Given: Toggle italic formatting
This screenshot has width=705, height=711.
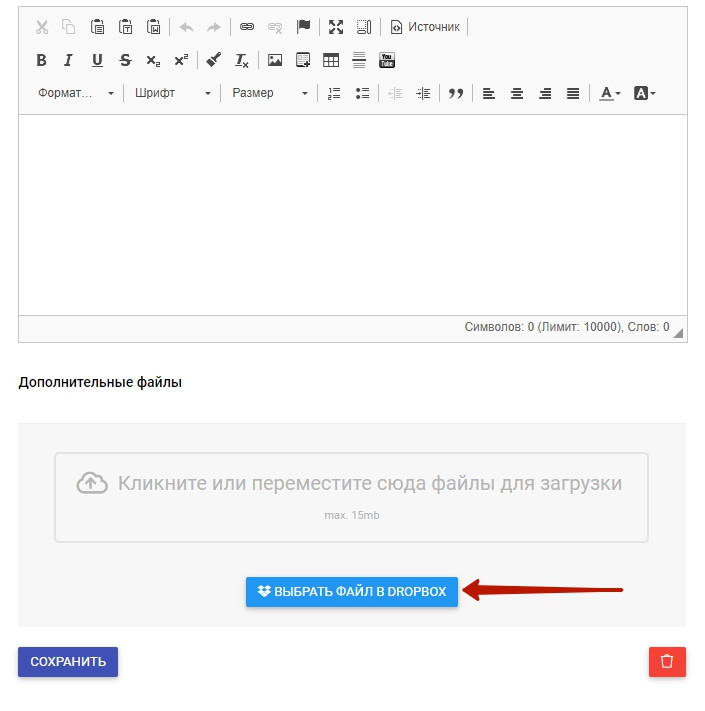Looking at the screenshot, I should (69, 60).
